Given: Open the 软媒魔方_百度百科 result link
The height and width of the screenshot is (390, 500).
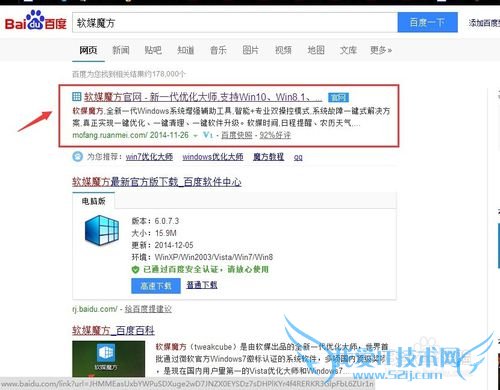Looking at the screenshot, I should pyautogui.click(x=113, y=330).
